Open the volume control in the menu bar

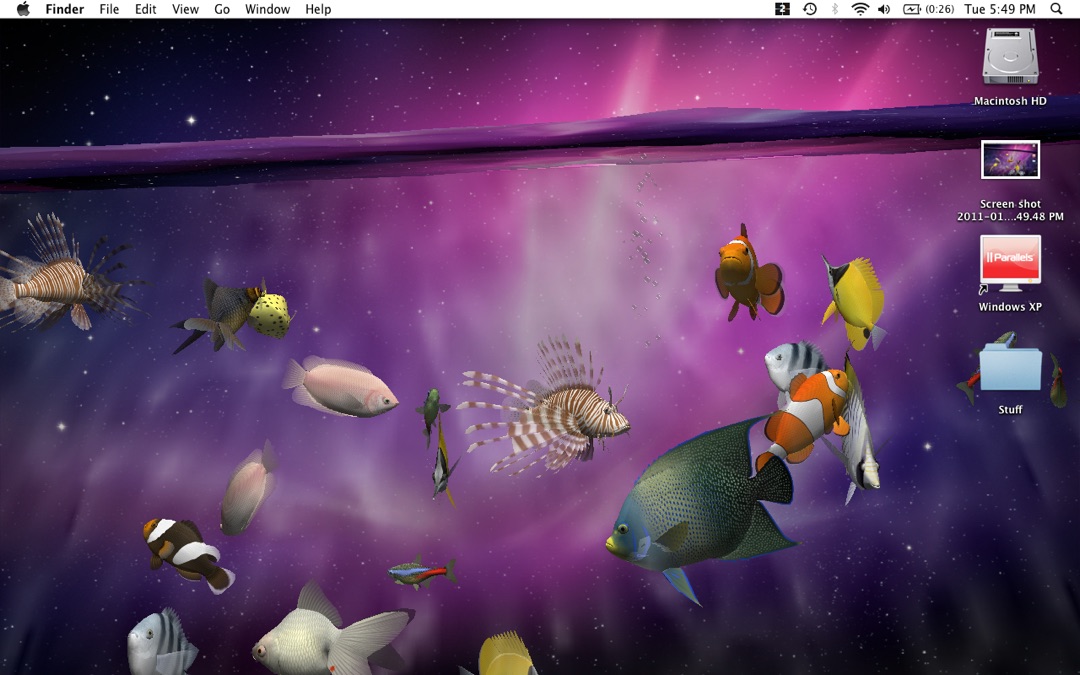(884, 9)
